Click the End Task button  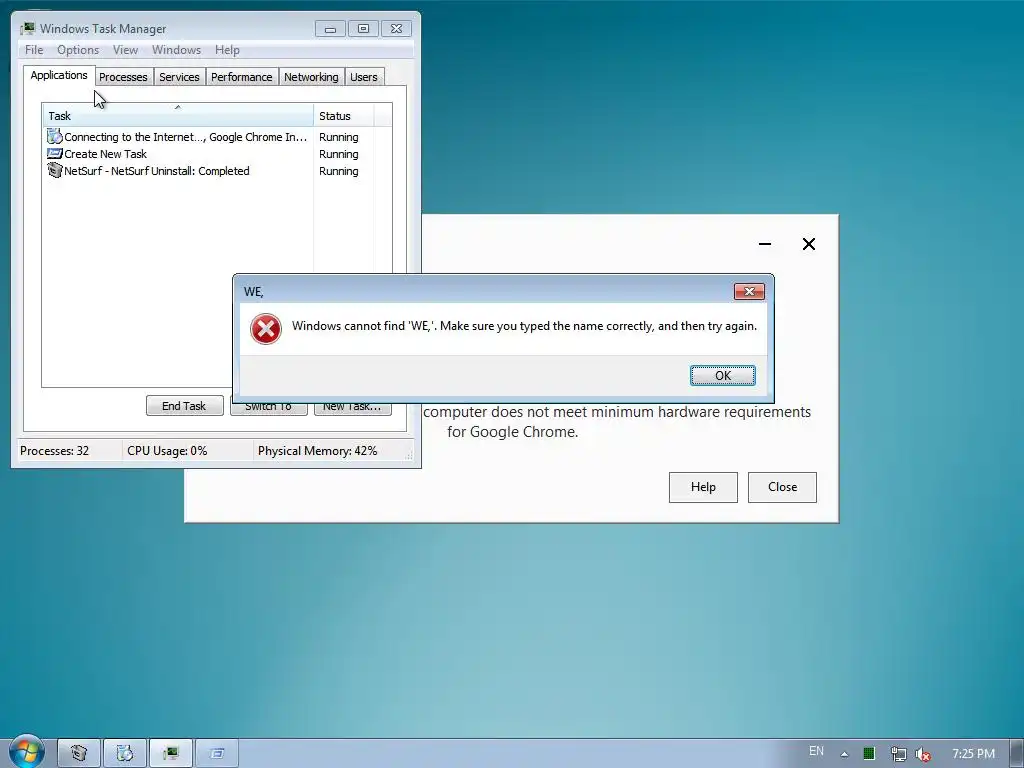(184, 406)
